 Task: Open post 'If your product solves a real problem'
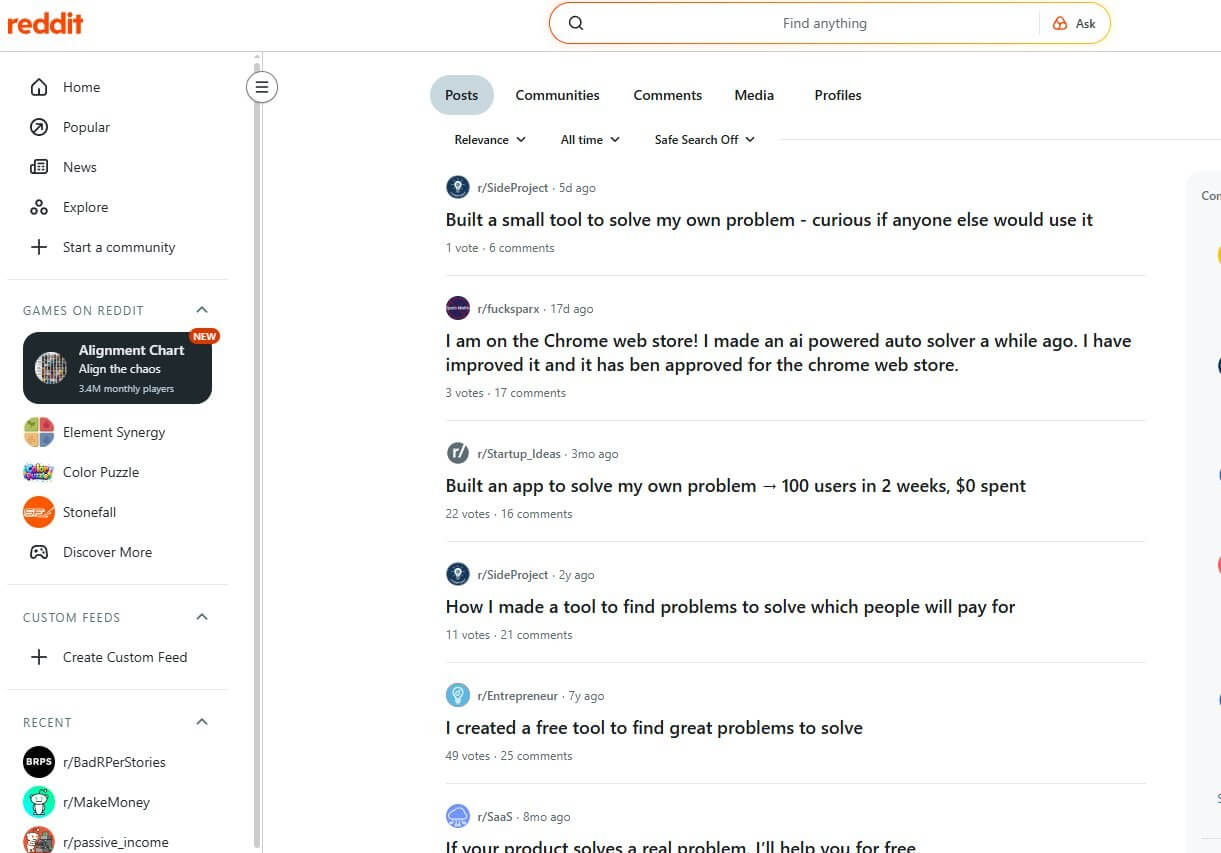tap(680, 847)
